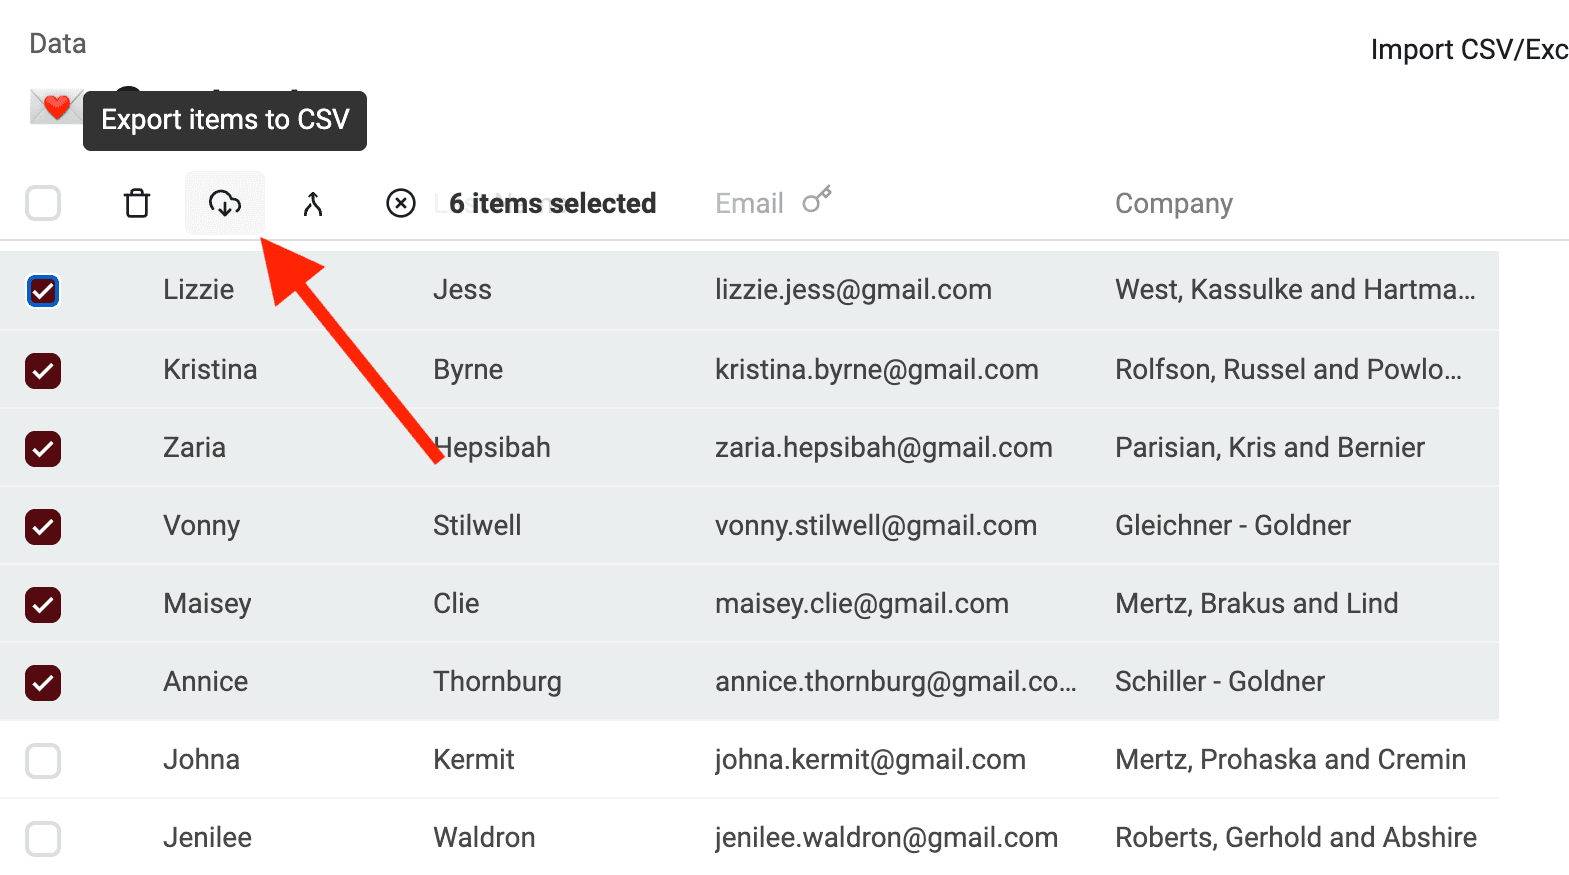Uncheck the Annice Thornburg checkbox
Image resolution: width=1569 pixels, height=875 pixels.
[43, 683]
